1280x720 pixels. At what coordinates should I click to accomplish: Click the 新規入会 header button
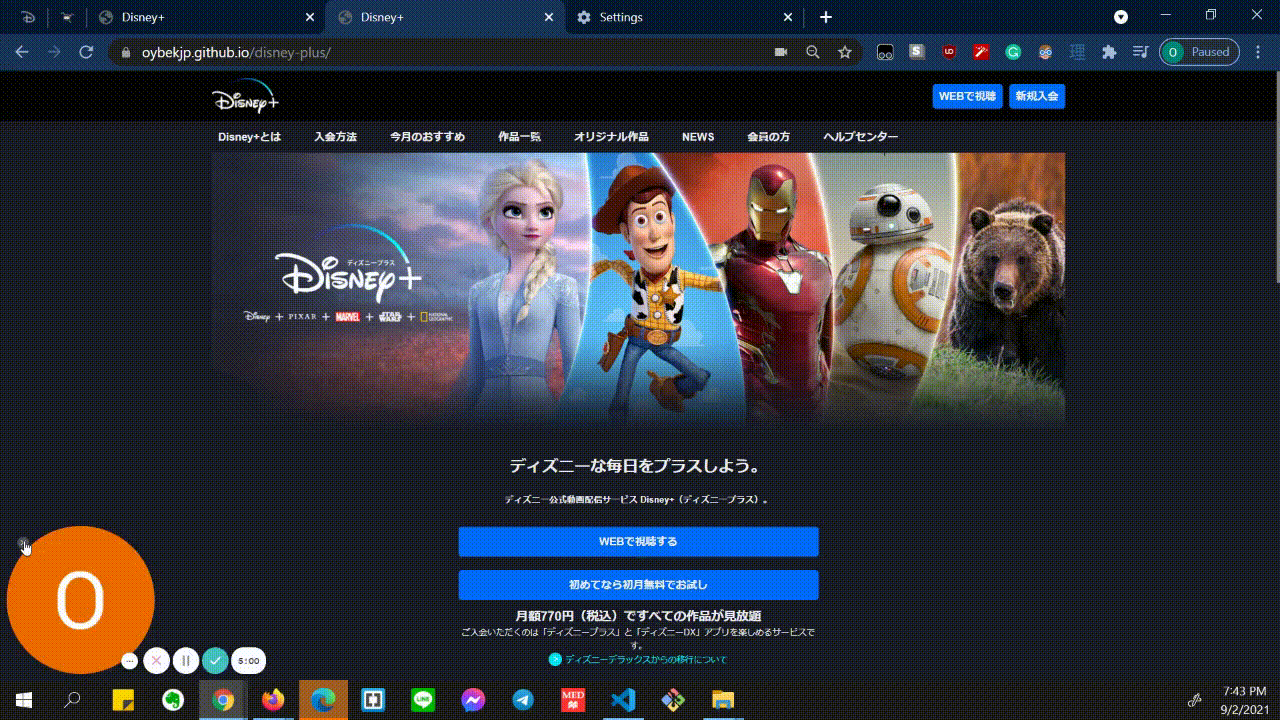[1037, 96]
